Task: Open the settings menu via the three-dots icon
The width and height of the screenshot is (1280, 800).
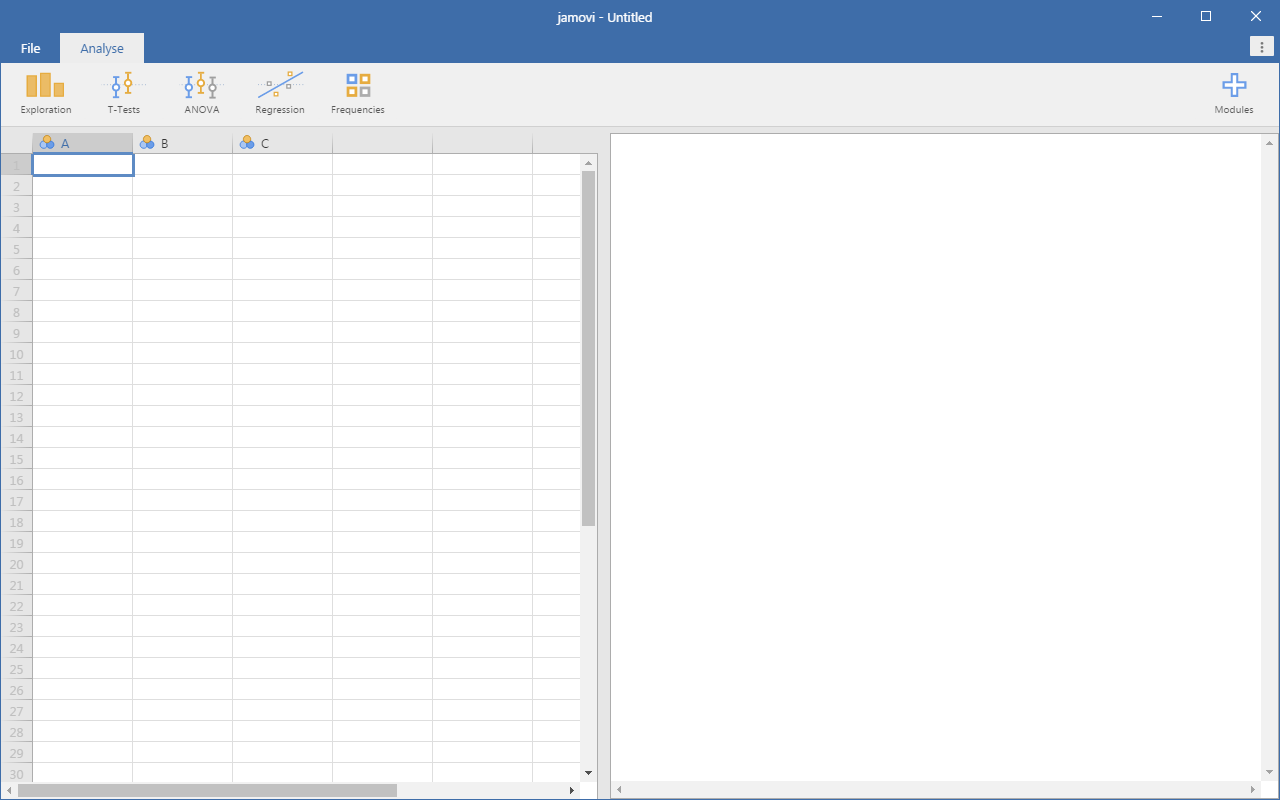Action: coord(1261,46)
